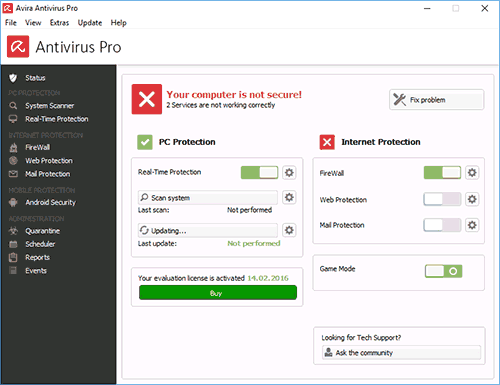The height and width of the screenshot is (385, 500).
Task: Click the red Internet Protection X icon
Action: coord(327,142)
